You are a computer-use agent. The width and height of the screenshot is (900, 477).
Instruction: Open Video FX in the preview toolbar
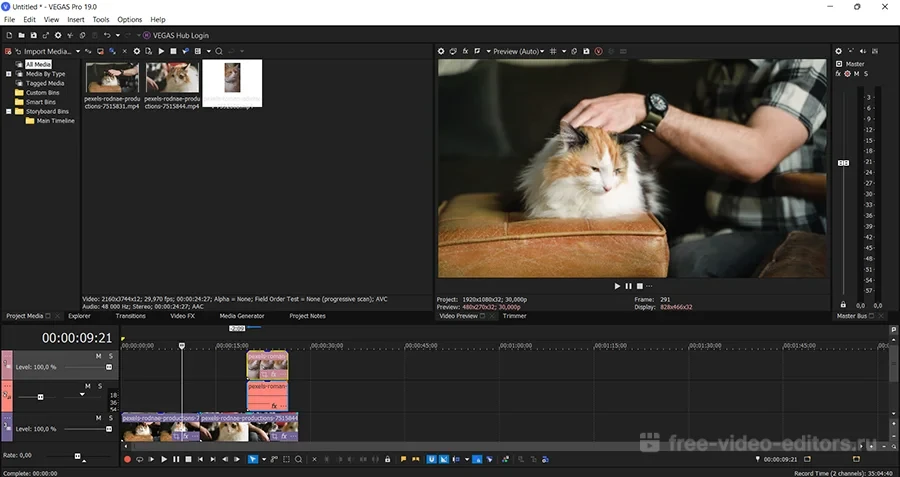tap(465, 51)
